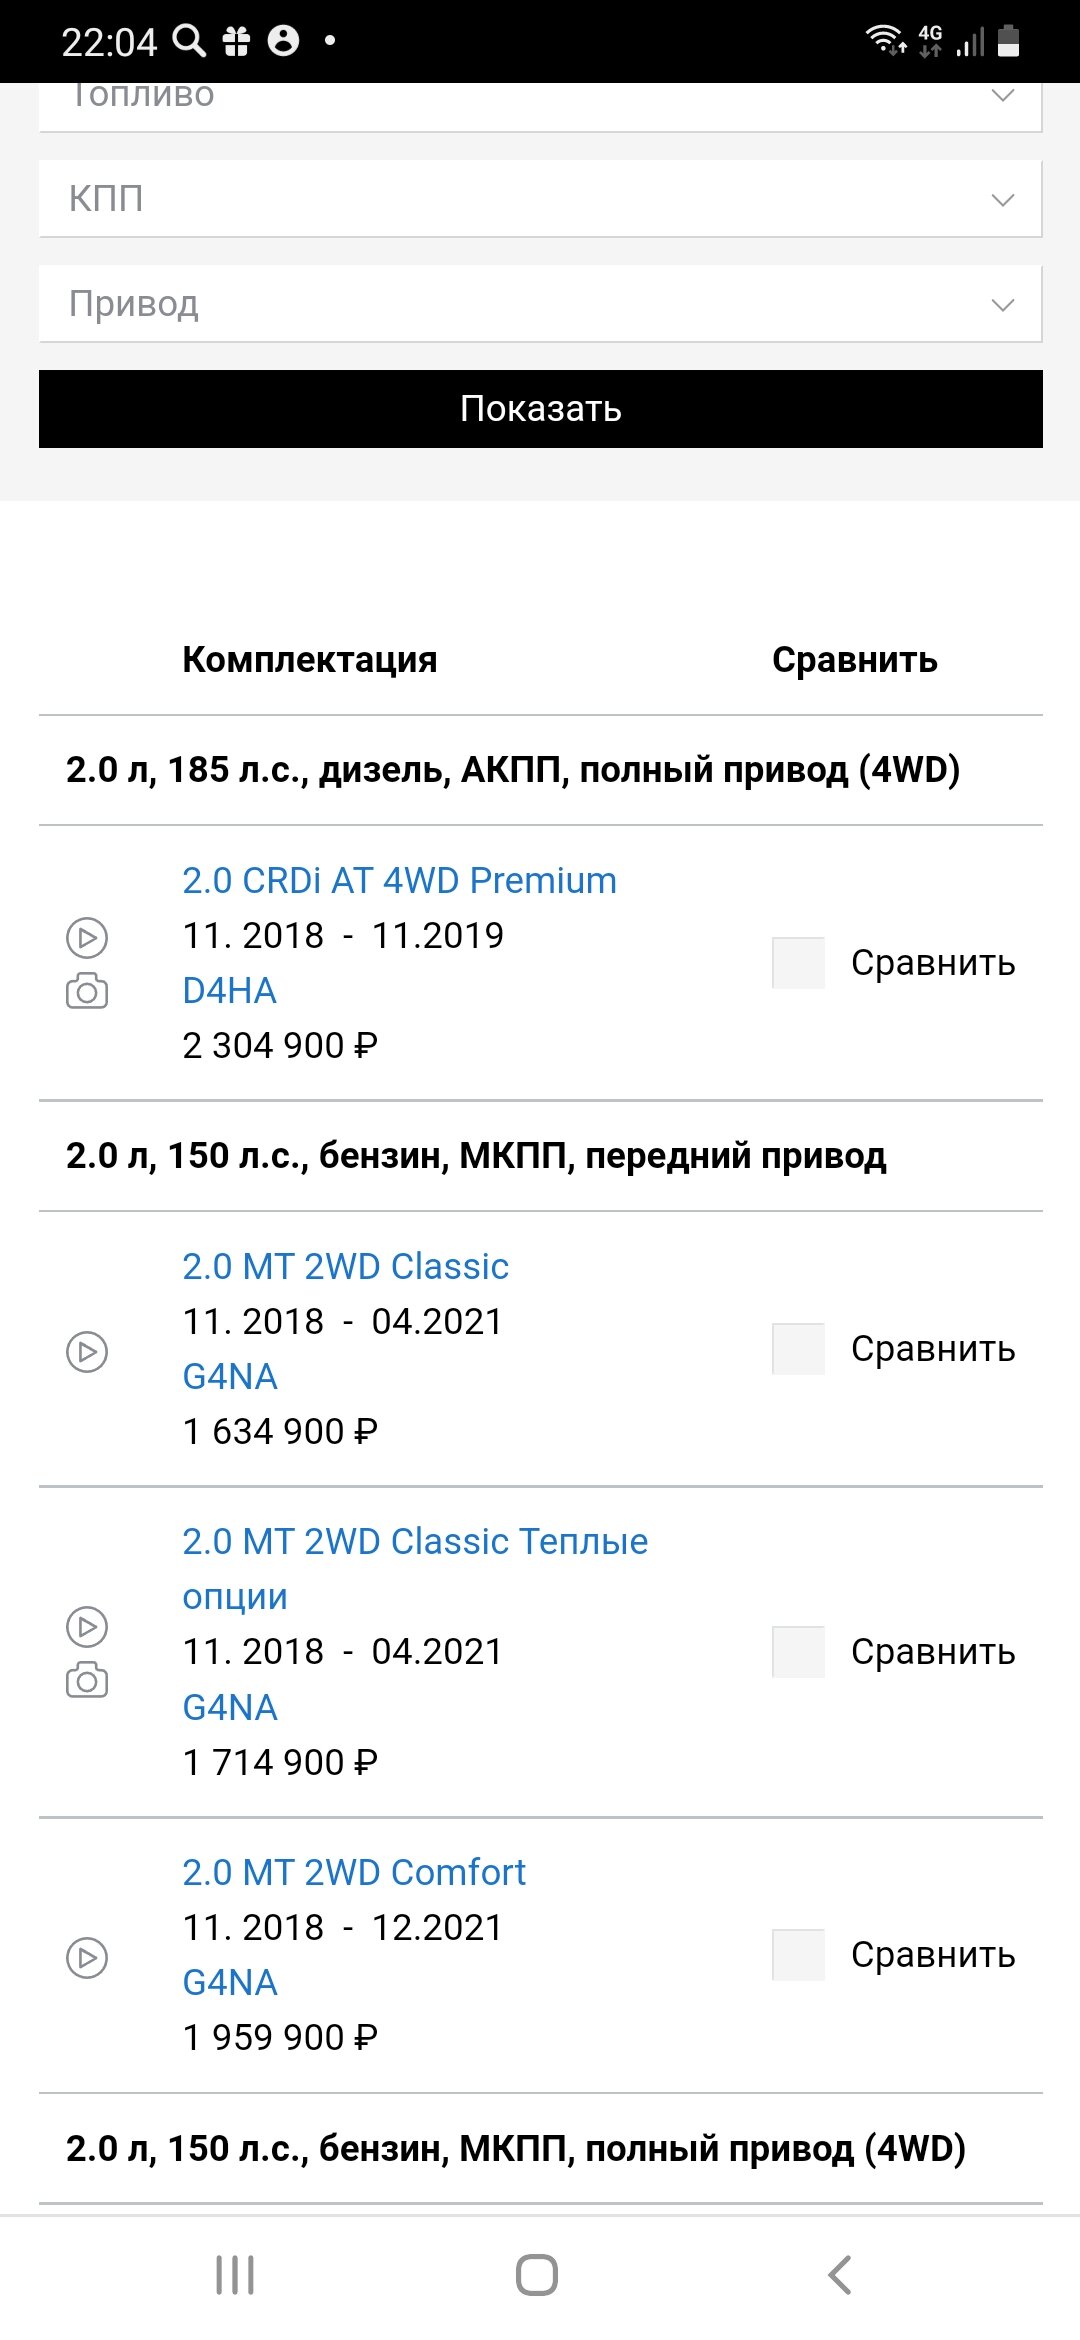
Task: Tap the Android back navigation icon
Action: (x=840, y=2275)
